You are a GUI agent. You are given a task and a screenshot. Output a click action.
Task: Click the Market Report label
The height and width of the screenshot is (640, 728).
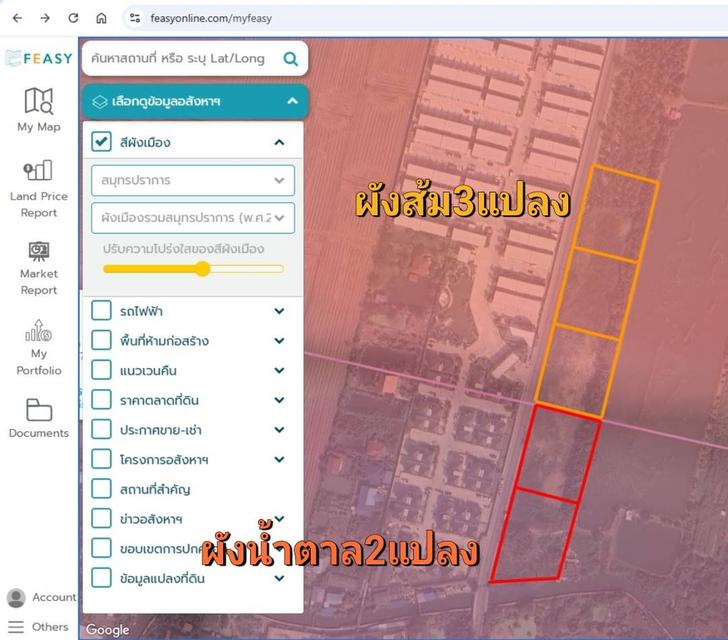(x=39, y=282)
